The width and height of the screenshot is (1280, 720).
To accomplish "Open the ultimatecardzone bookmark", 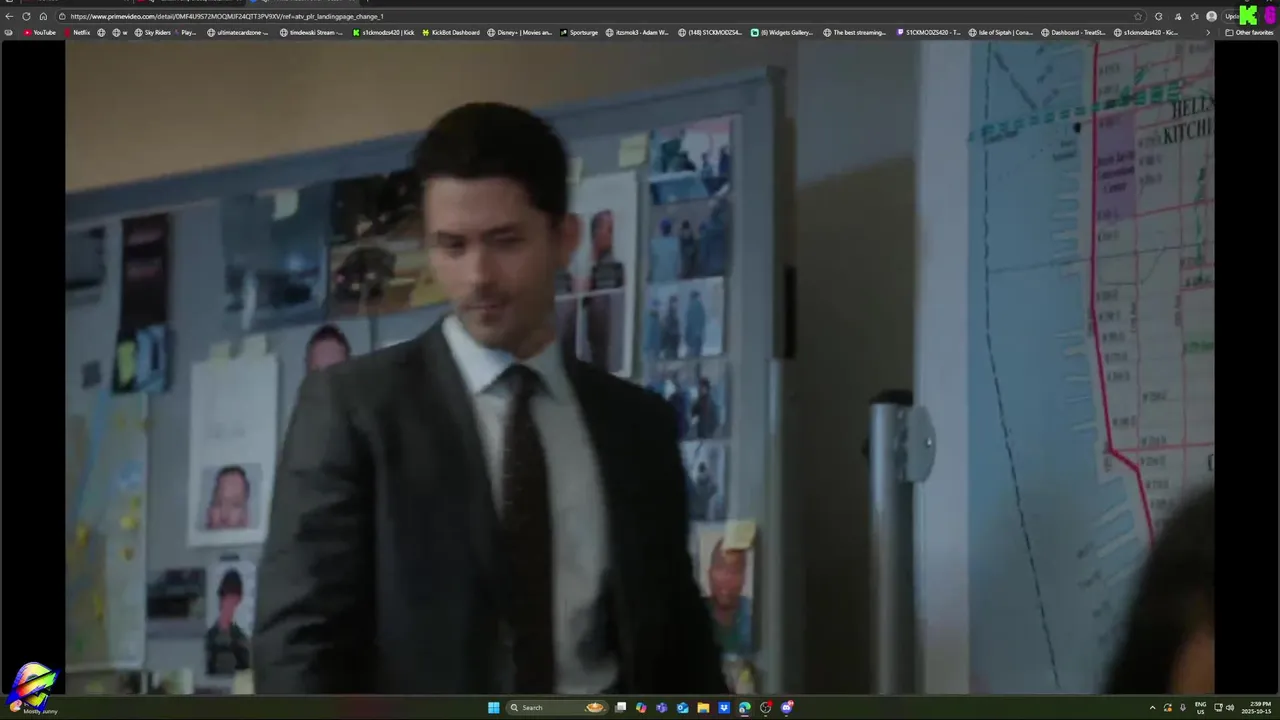I will (x=238, y=32).
